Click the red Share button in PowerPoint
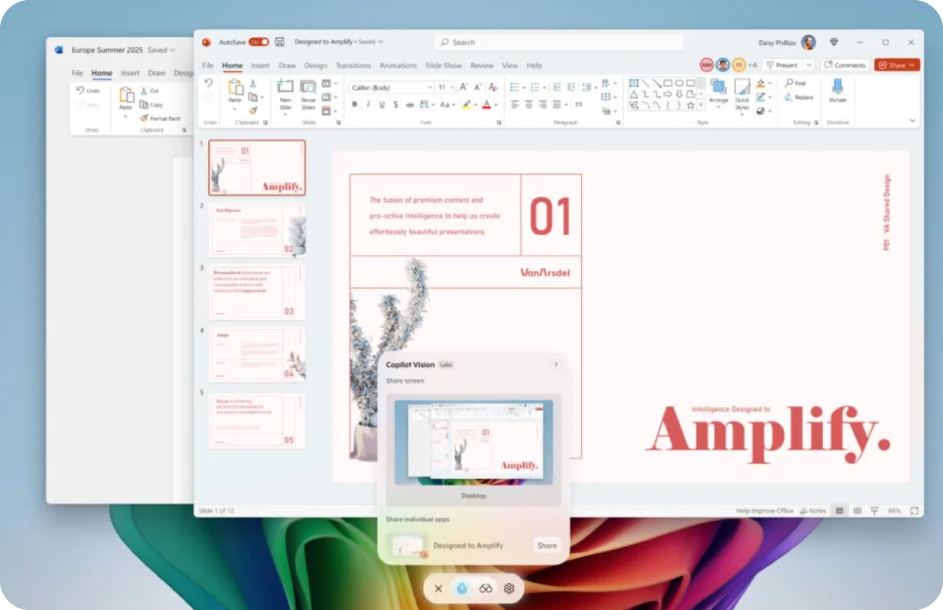 tap(897, 65)
